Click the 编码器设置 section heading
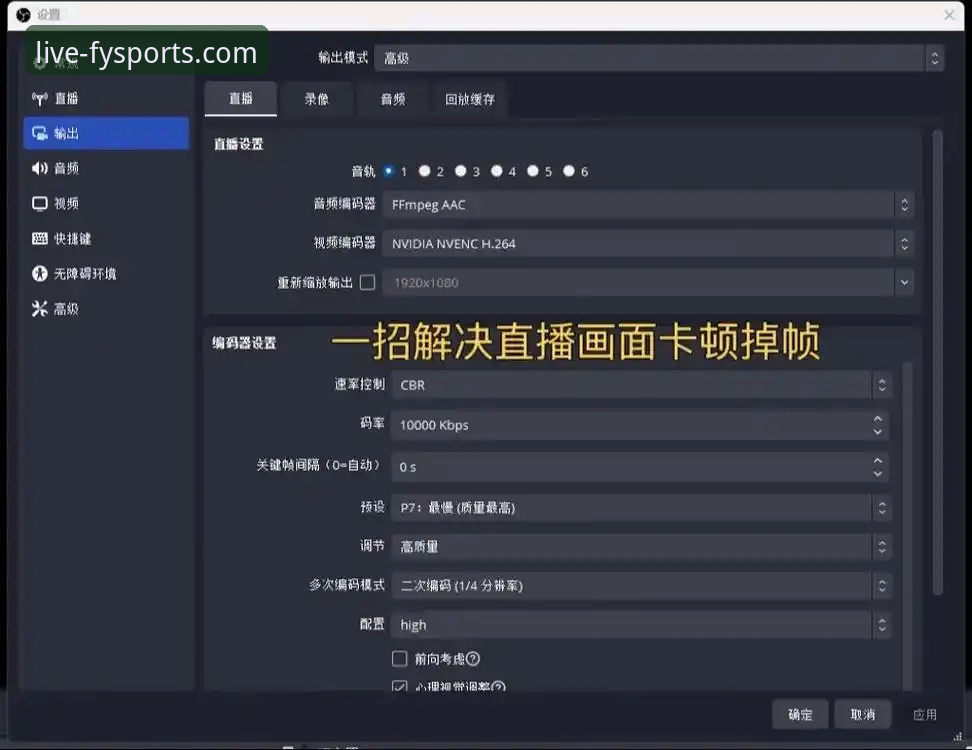972x750 pixels. (x=244, y=343)
